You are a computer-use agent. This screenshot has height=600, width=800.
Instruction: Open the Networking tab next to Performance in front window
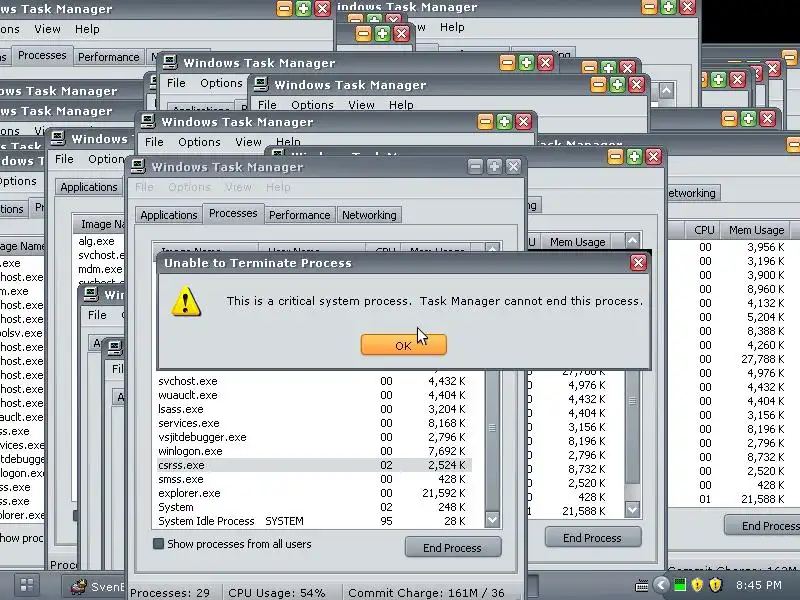369,215
